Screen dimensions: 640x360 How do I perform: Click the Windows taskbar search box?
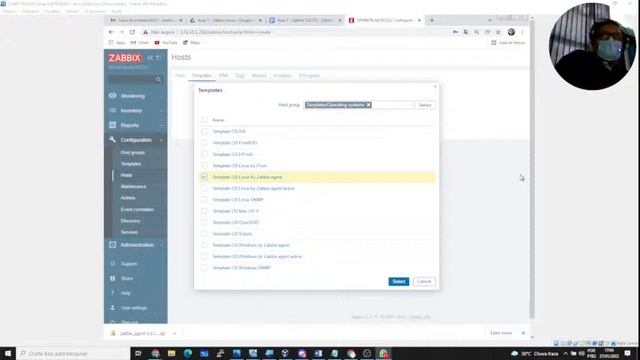pos(73,353)
